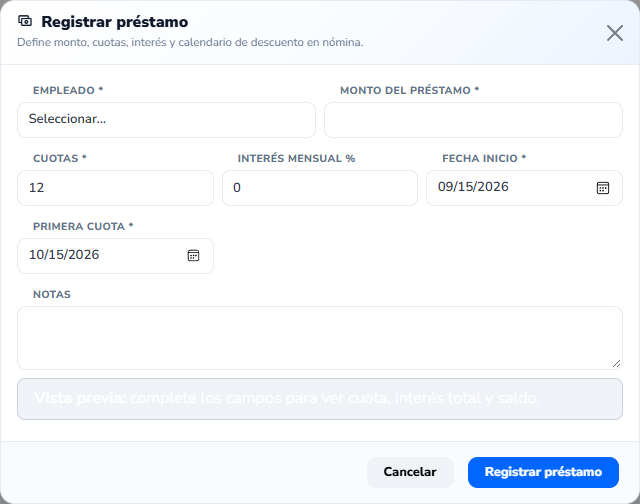640x504 pixels.
Task: Click the Fecha inicio date 09/15/2026
Action: point(473,187)
